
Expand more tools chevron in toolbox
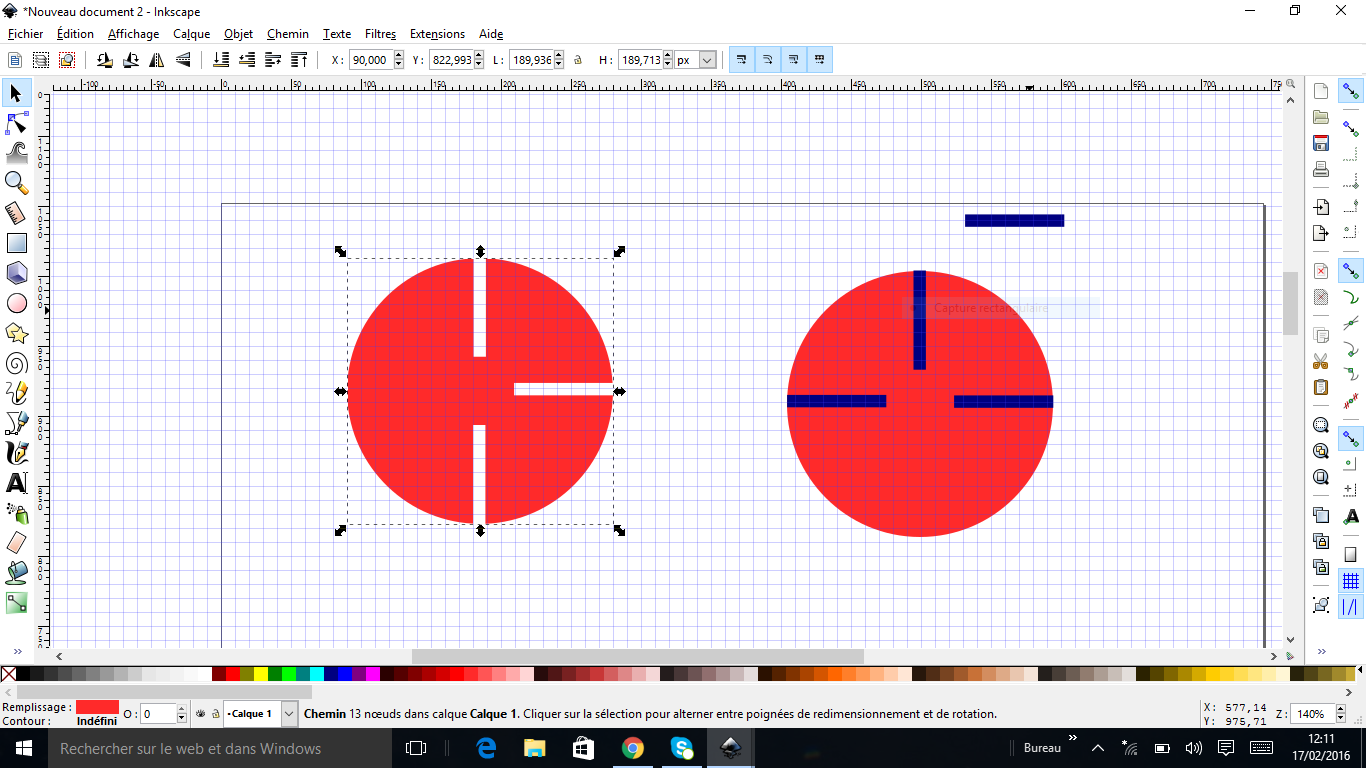coord(16,650)
